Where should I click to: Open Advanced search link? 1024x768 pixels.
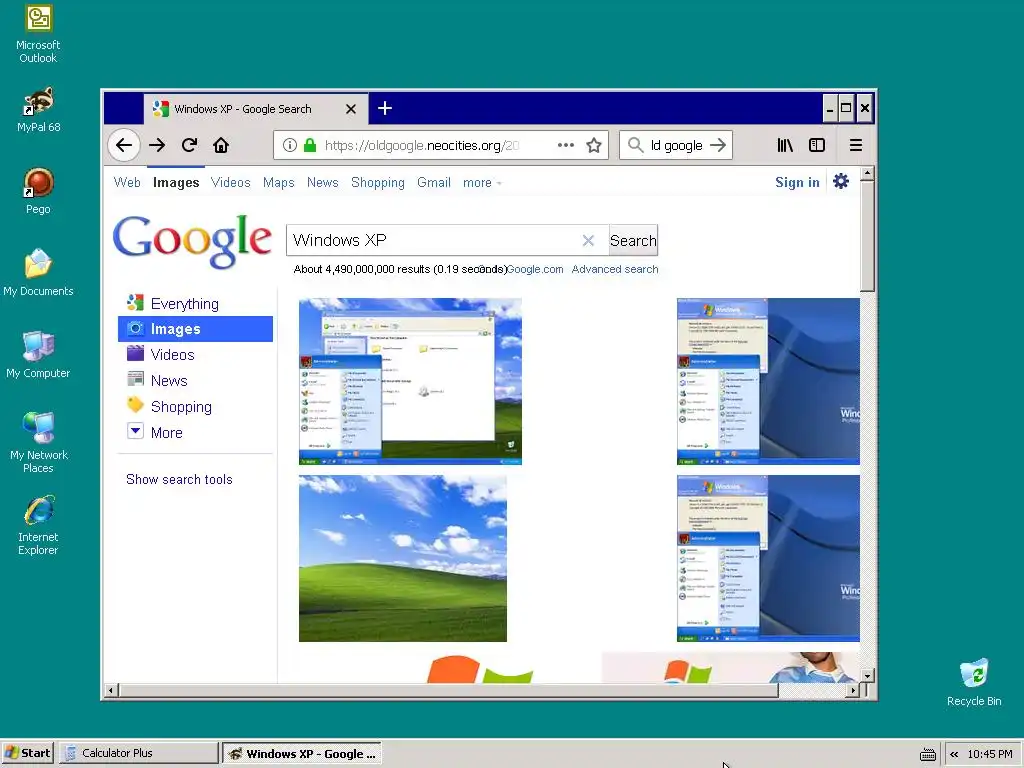click(x=615, y=269)
